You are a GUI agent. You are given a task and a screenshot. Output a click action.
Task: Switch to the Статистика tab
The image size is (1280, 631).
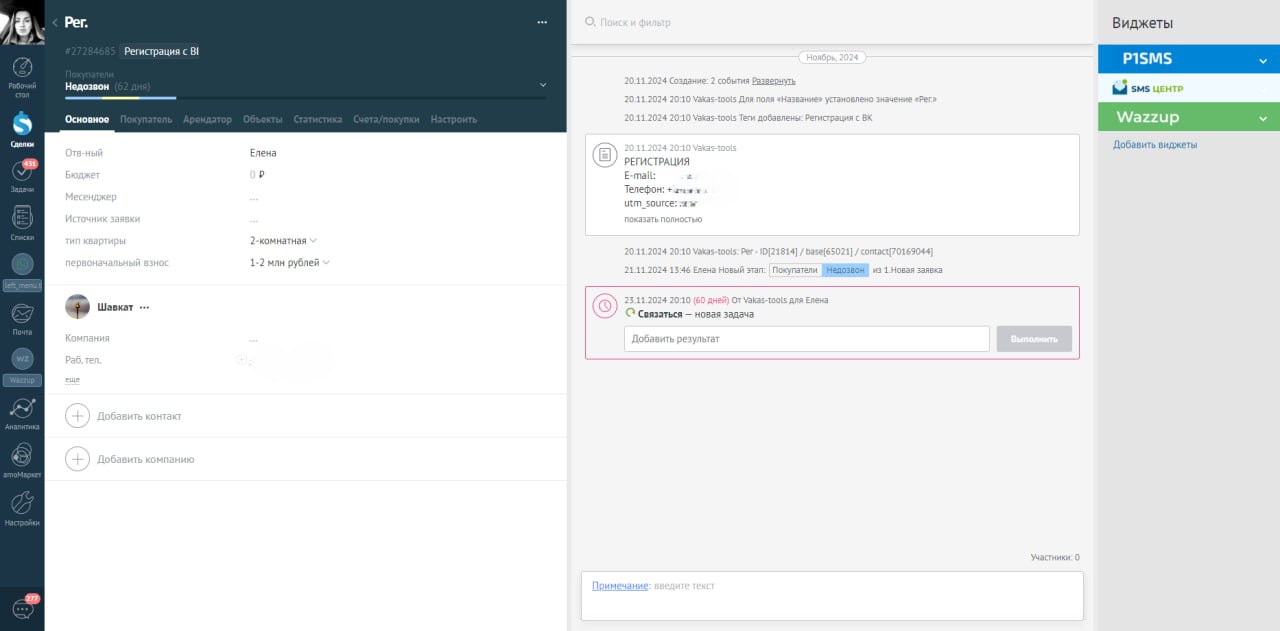click(x=318, y=120)
